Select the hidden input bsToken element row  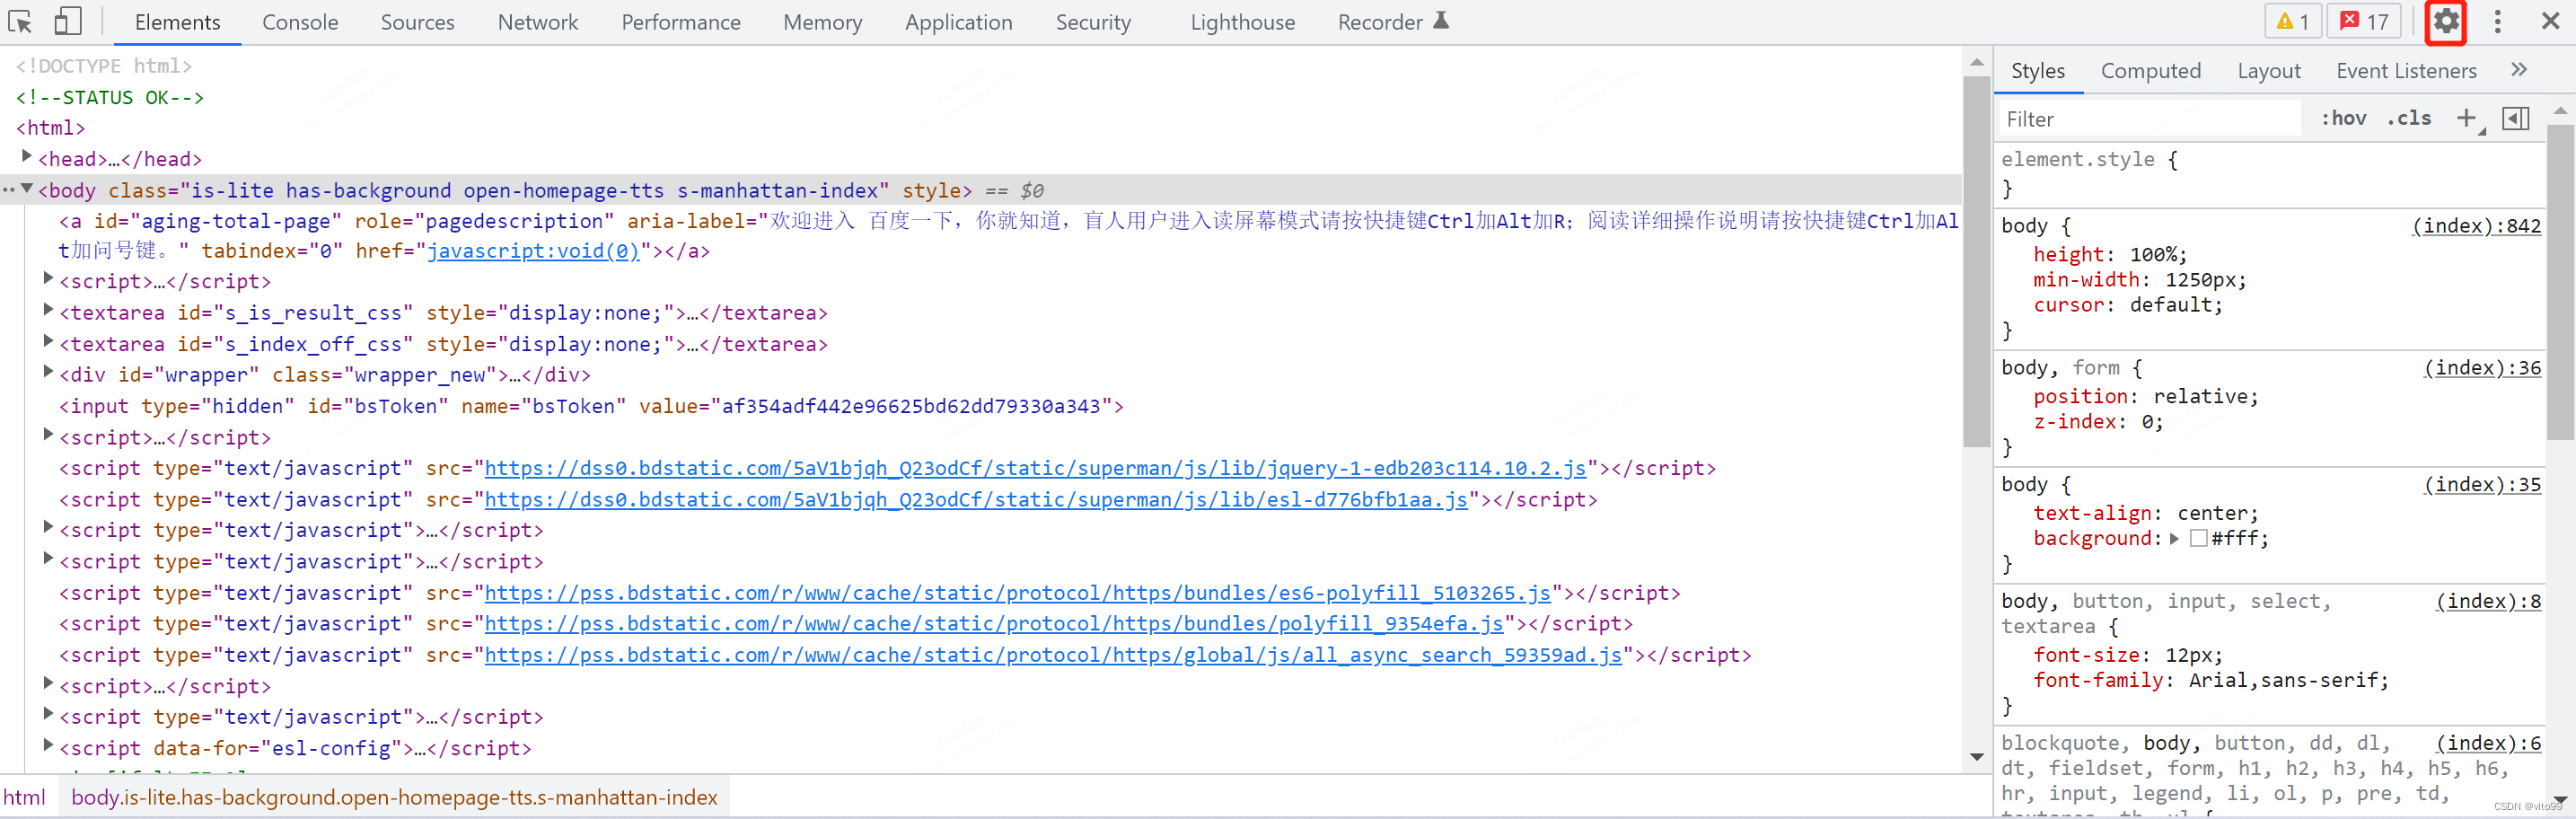coord(590,406)
